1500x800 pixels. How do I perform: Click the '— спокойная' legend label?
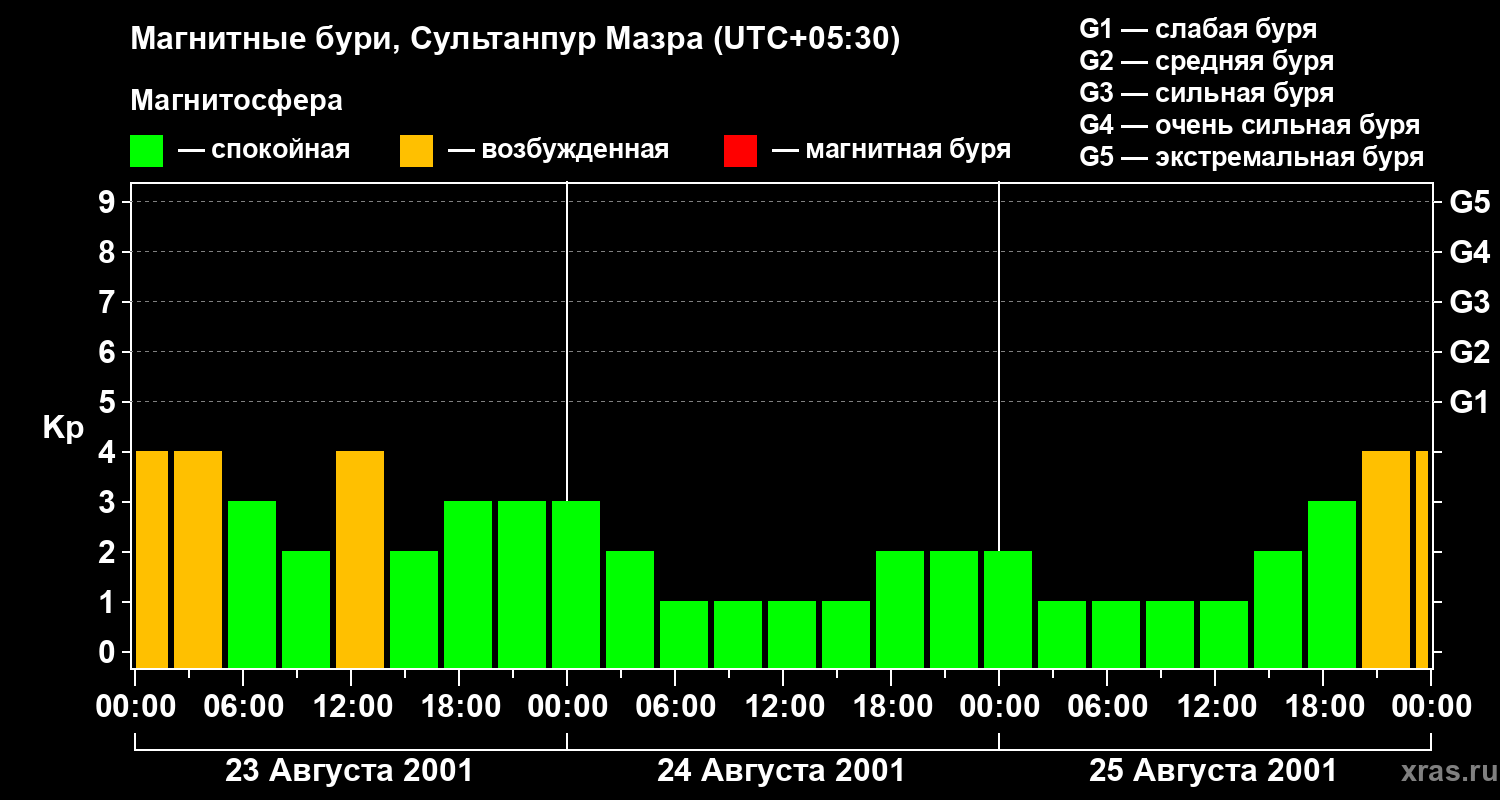coord(263,151)
